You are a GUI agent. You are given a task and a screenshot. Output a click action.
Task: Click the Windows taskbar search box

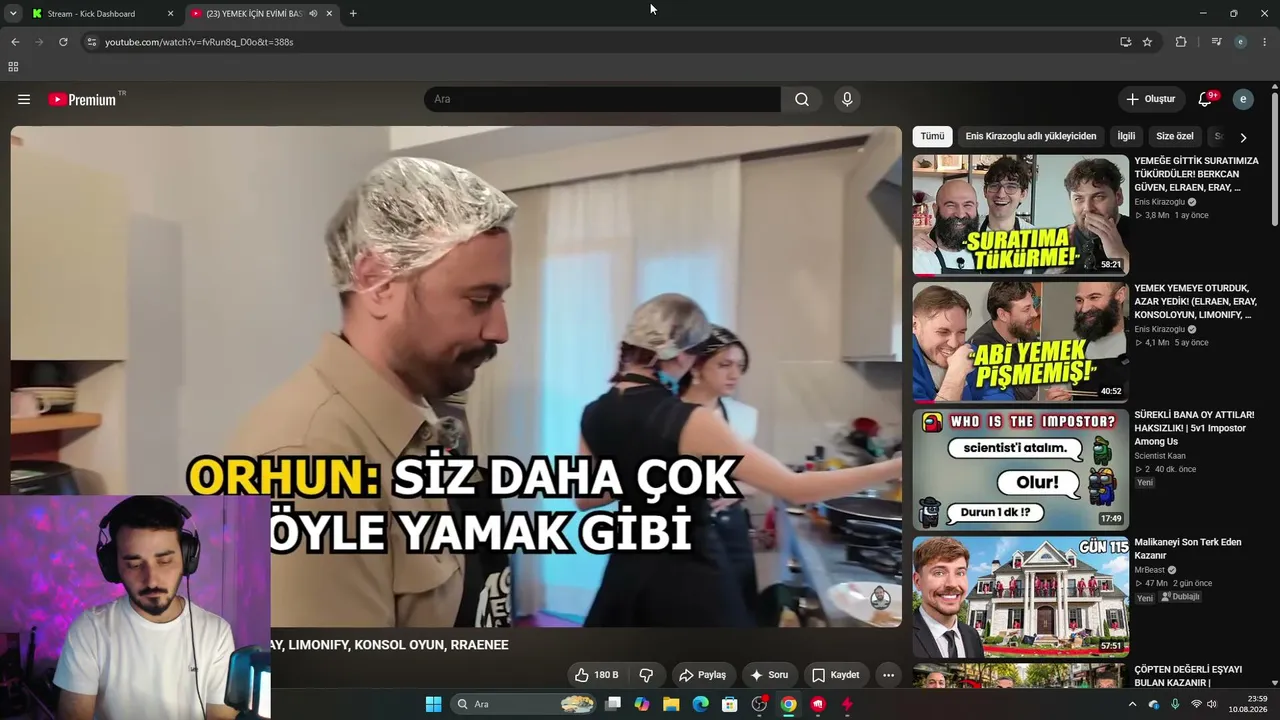tap(524, 704)
